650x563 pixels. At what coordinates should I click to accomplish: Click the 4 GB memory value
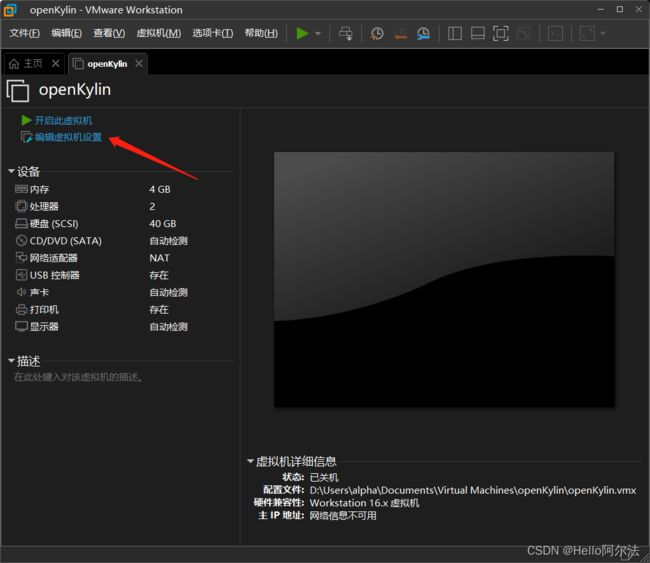click(x=160, y=189)
